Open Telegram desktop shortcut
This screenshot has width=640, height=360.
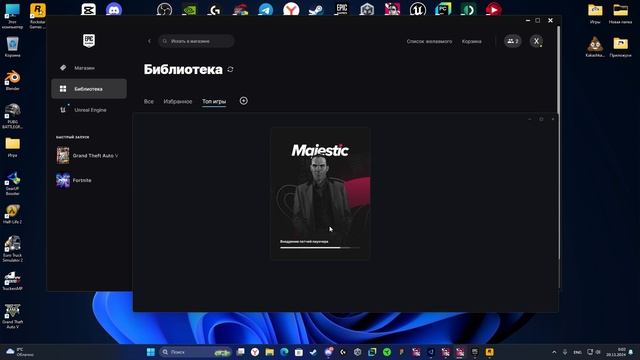(x=266, y=9)
